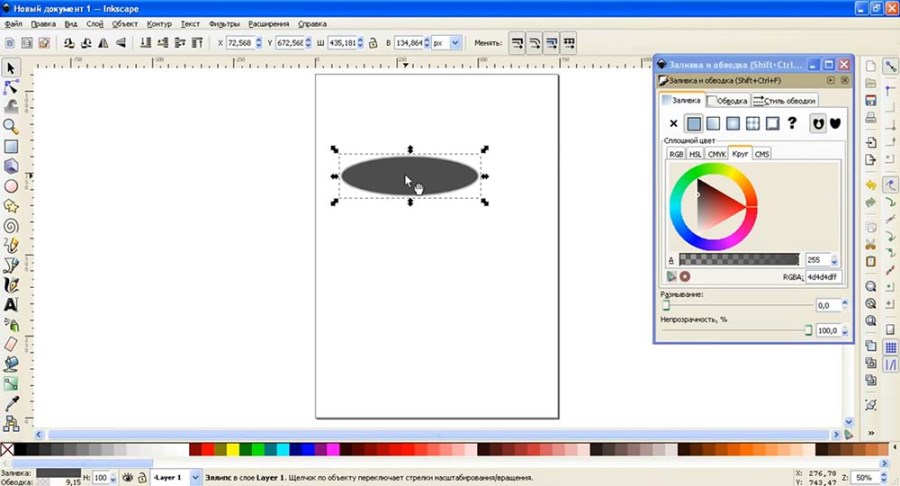
Task: Select the Bezier pen tool
Action: [10, 265]
